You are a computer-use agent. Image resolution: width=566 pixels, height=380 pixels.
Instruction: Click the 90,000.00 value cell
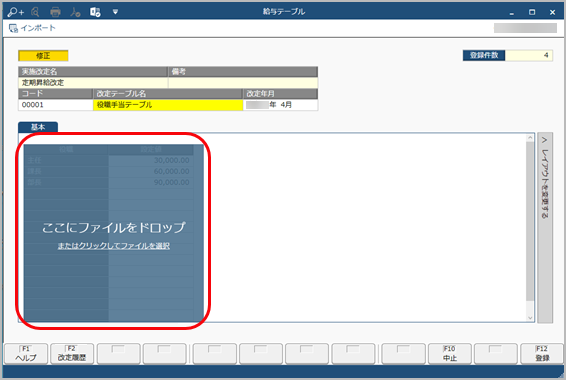pos(151,182)
